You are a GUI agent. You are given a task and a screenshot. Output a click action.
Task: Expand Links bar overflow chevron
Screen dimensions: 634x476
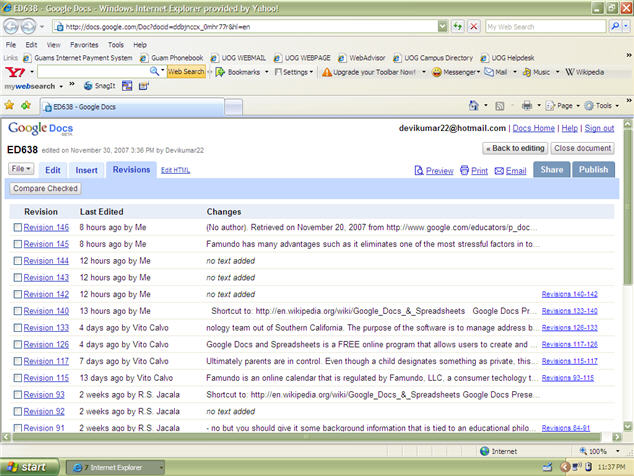point(629,55)
